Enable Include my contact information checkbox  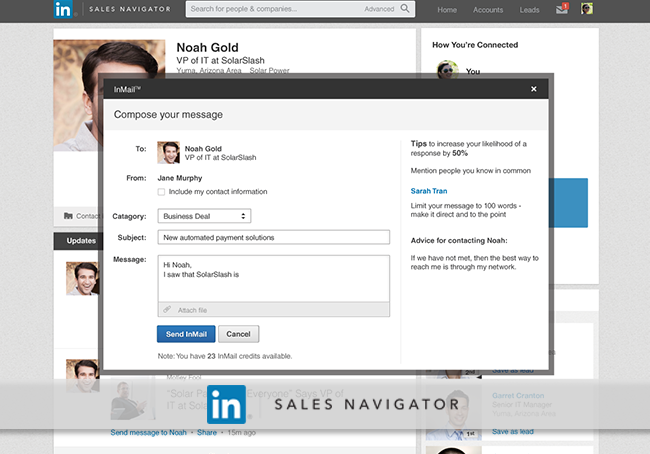pos(162,192)
